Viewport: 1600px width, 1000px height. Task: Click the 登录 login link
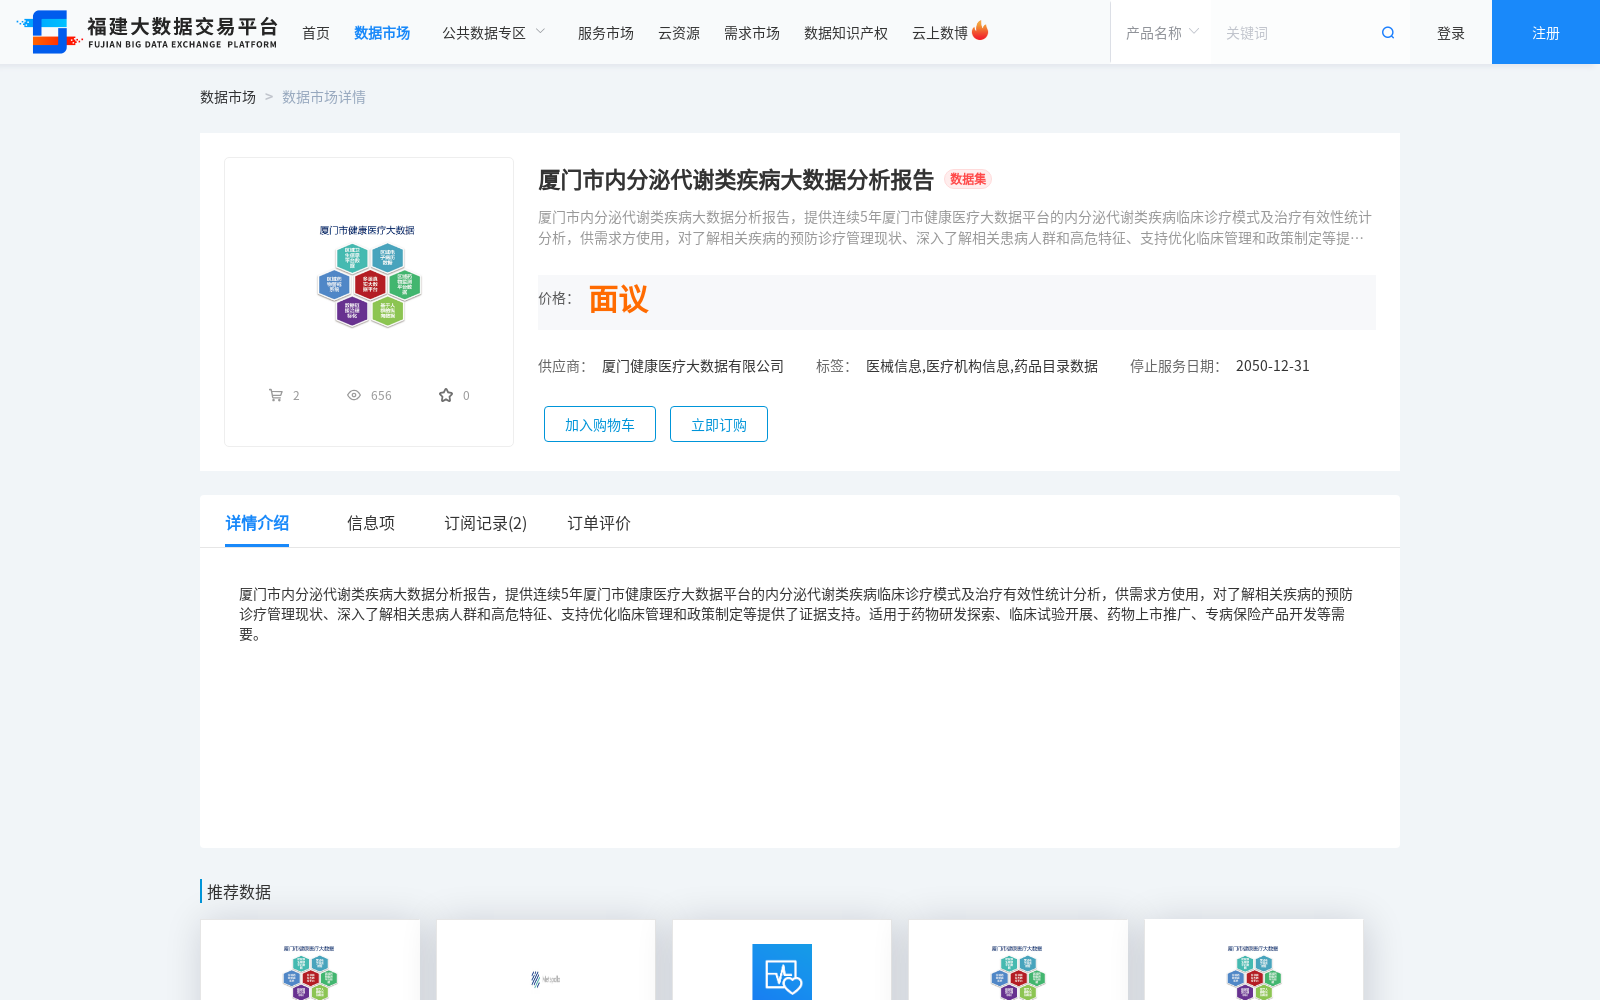pos(1451,33)
